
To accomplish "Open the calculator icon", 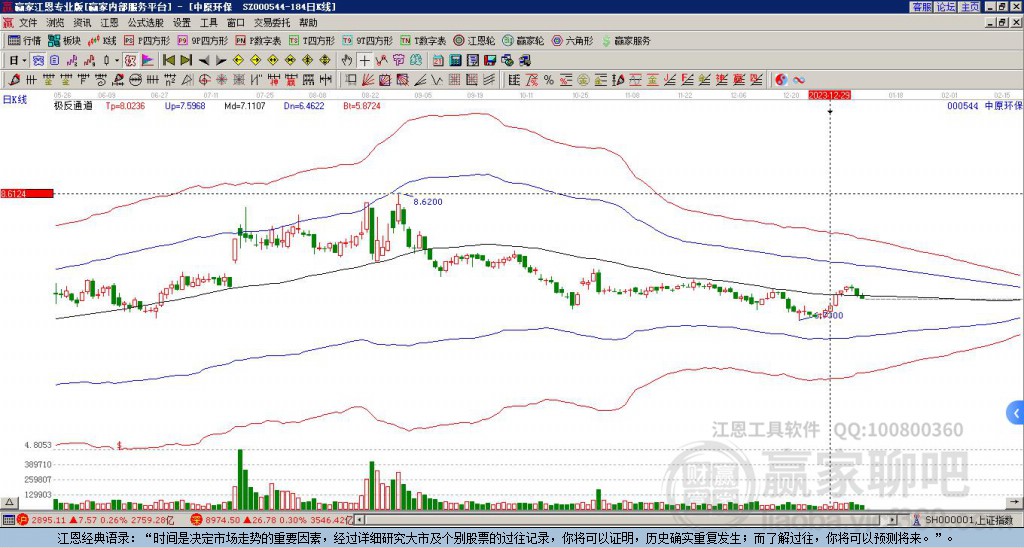I will [x=456, y=61].
